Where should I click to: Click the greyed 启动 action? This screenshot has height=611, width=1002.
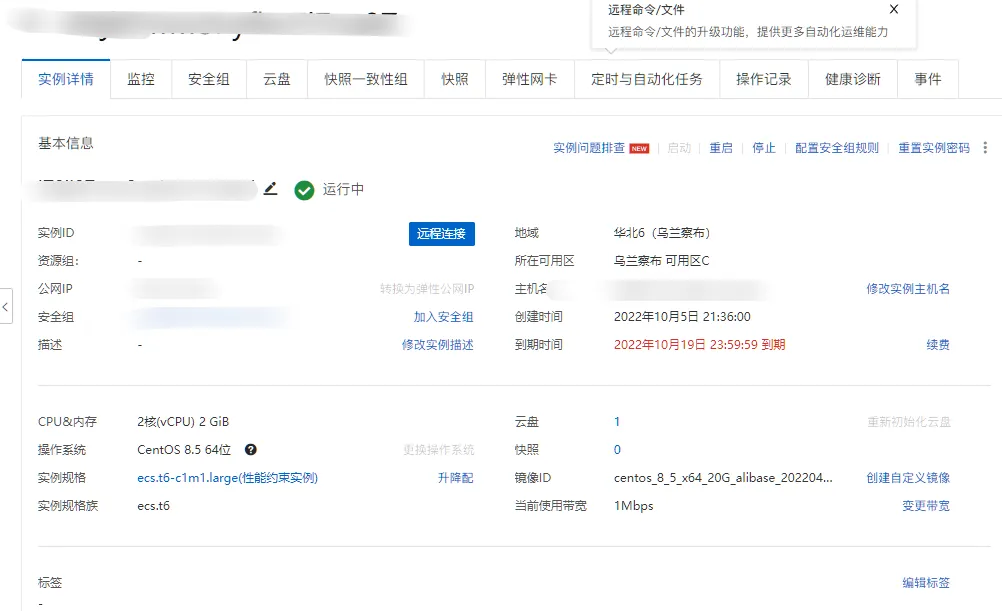679,148
